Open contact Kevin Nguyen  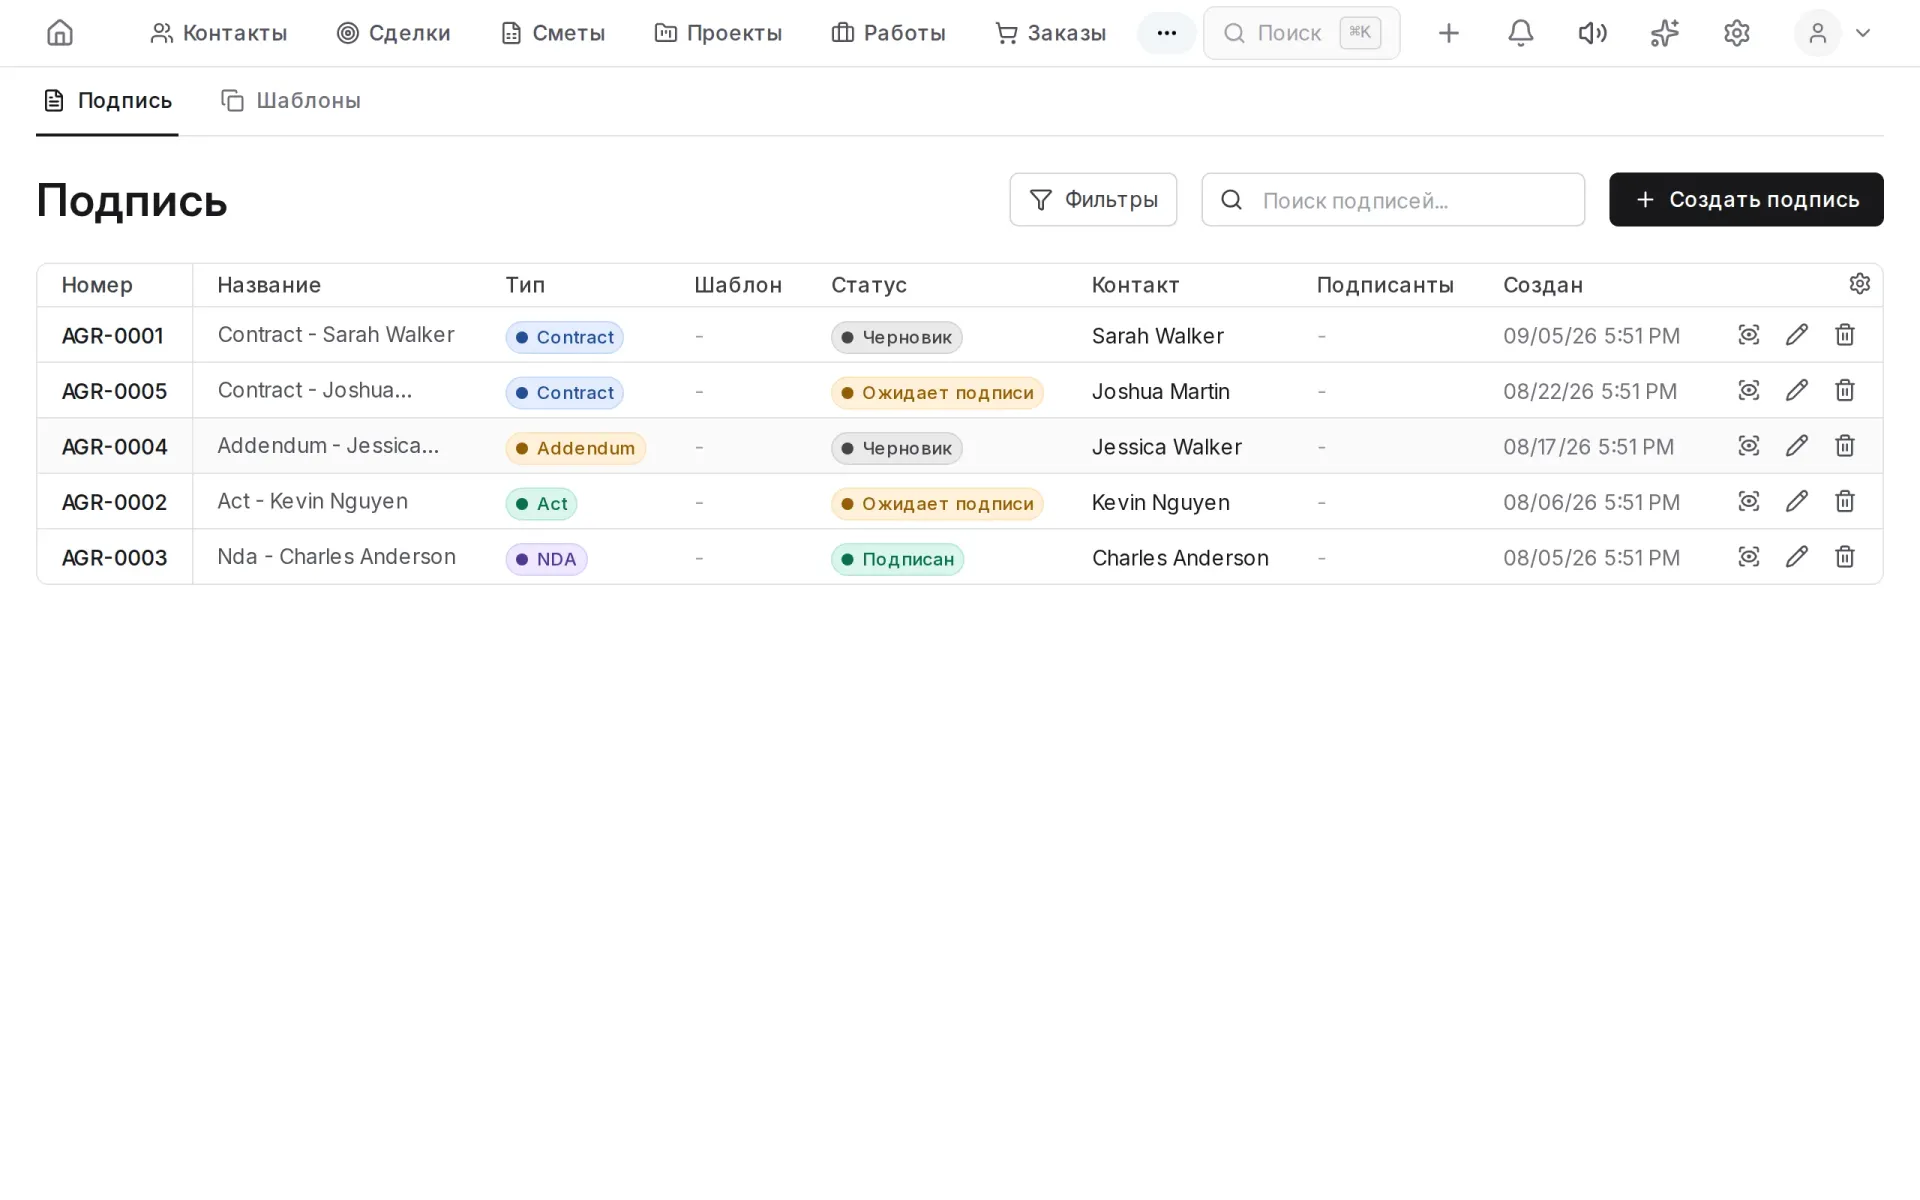(1160, 502)
